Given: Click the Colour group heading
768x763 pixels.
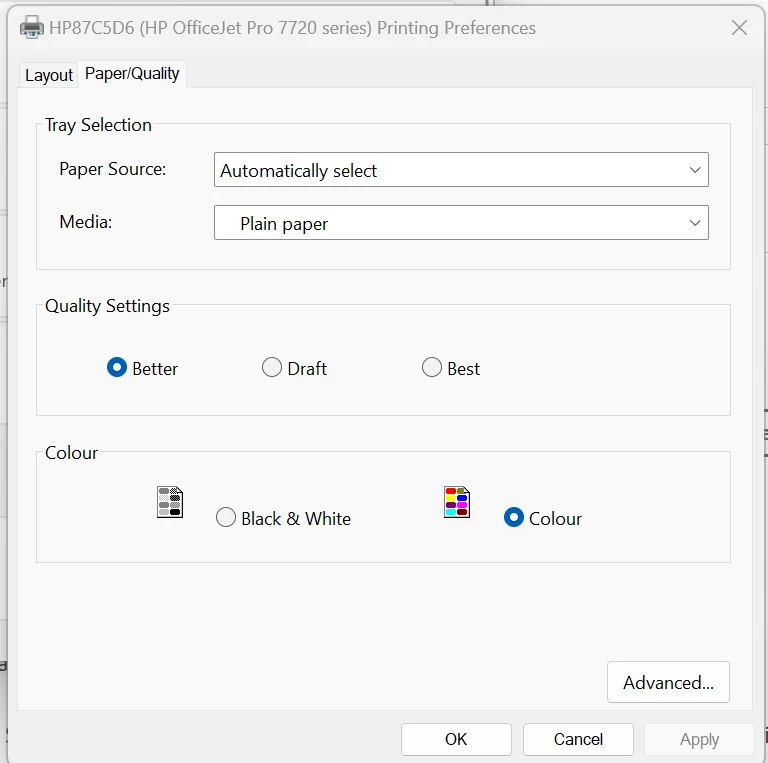Looking at the screenshot, I should tap(72, 453).
